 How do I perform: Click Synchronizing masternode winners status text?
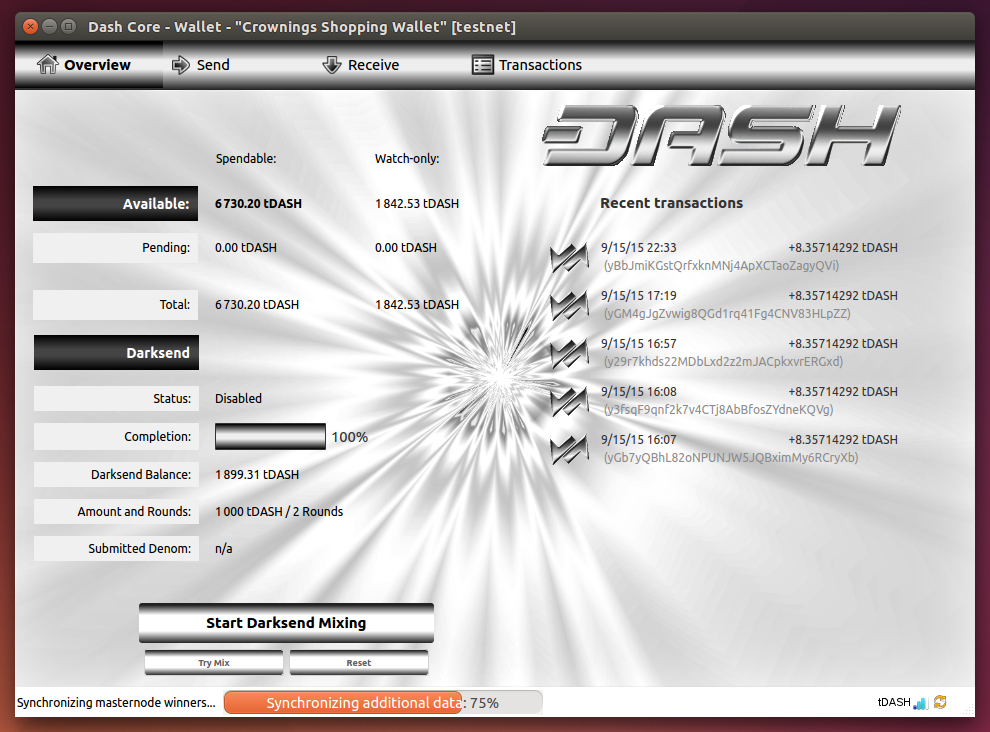point(116,702)
